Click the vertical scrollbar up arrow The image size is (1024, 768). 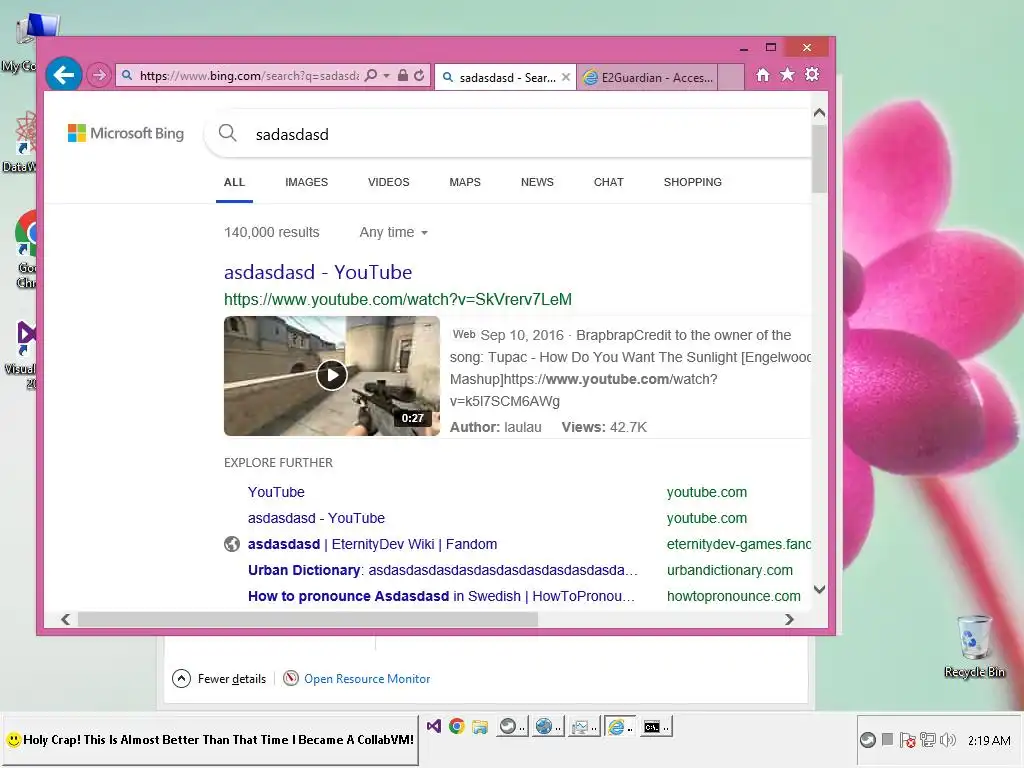[x=820, y=113]
